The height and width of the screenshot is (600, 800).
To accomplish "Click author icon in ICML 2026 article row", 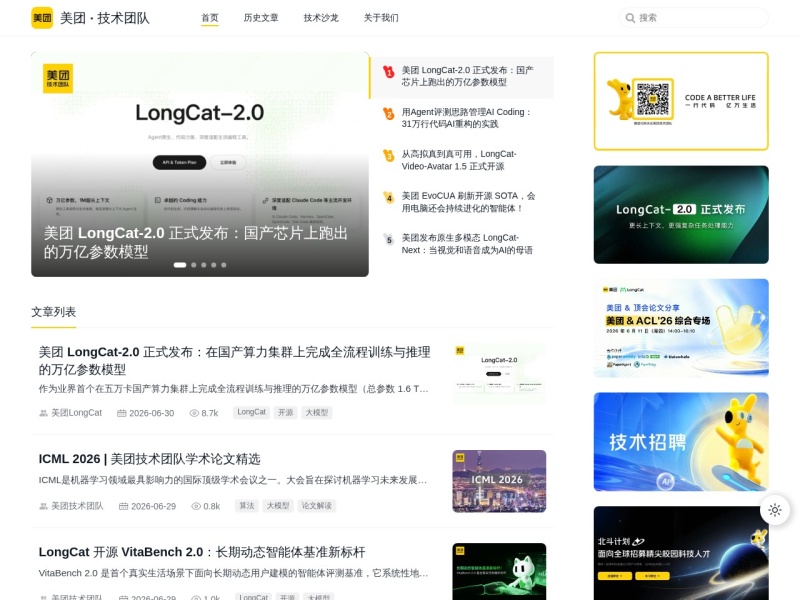I will coord(43,506).
